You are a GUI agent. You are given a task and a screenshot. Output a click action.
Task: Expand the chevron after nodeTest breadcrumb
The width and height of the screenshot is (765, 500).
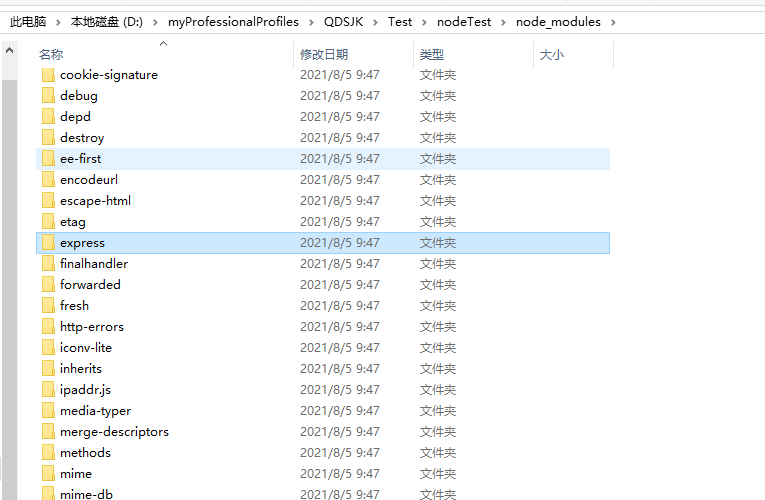point(503,22)
